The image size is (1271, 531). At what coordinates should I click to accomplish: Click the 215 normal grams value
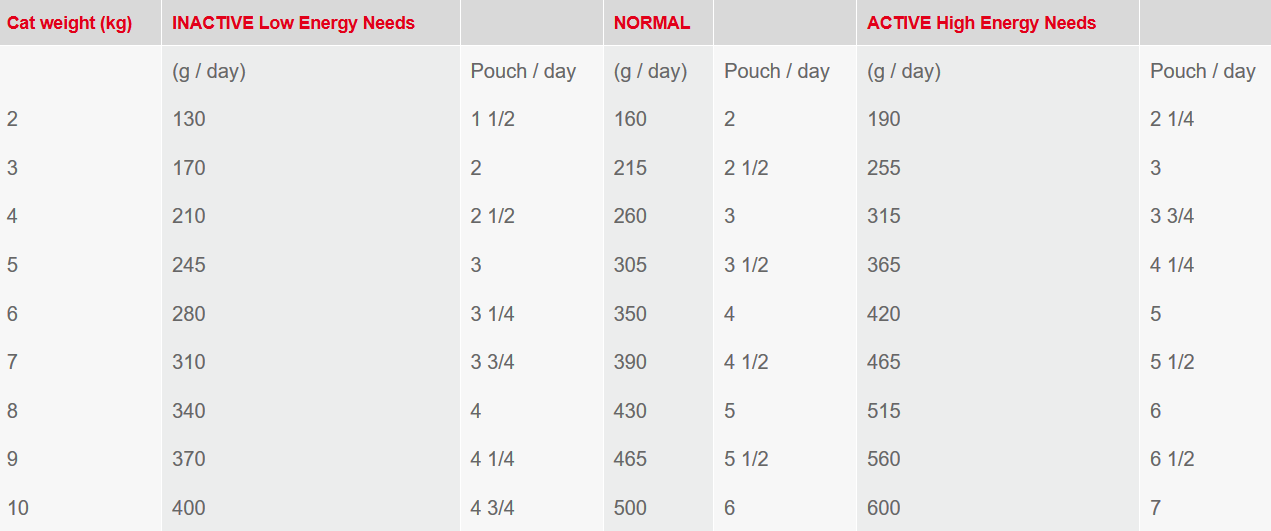630,168
